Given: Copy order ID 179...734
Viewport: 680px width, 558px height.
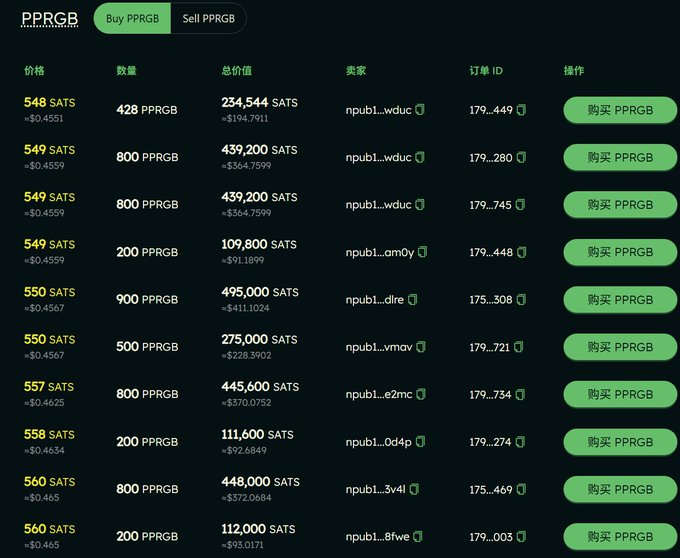Looking at the screenshot, I should pyautogui.click(x=520, y=394).
